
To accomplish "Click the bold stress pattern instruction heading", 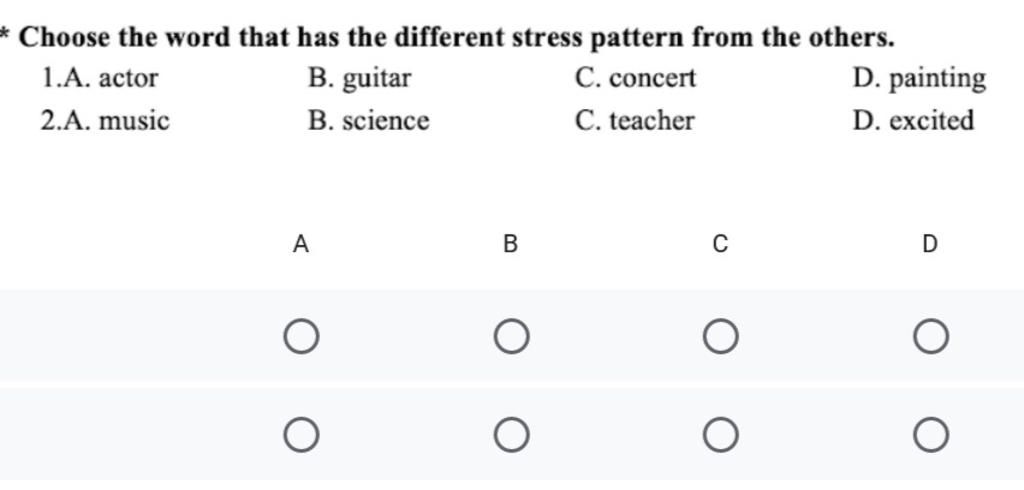I will click(x=457, y=38).
